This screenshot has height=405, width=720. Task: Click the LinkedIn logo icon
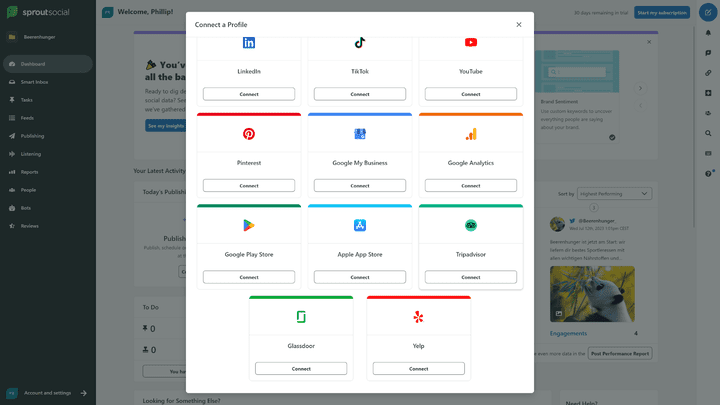[x=249, y=42]
